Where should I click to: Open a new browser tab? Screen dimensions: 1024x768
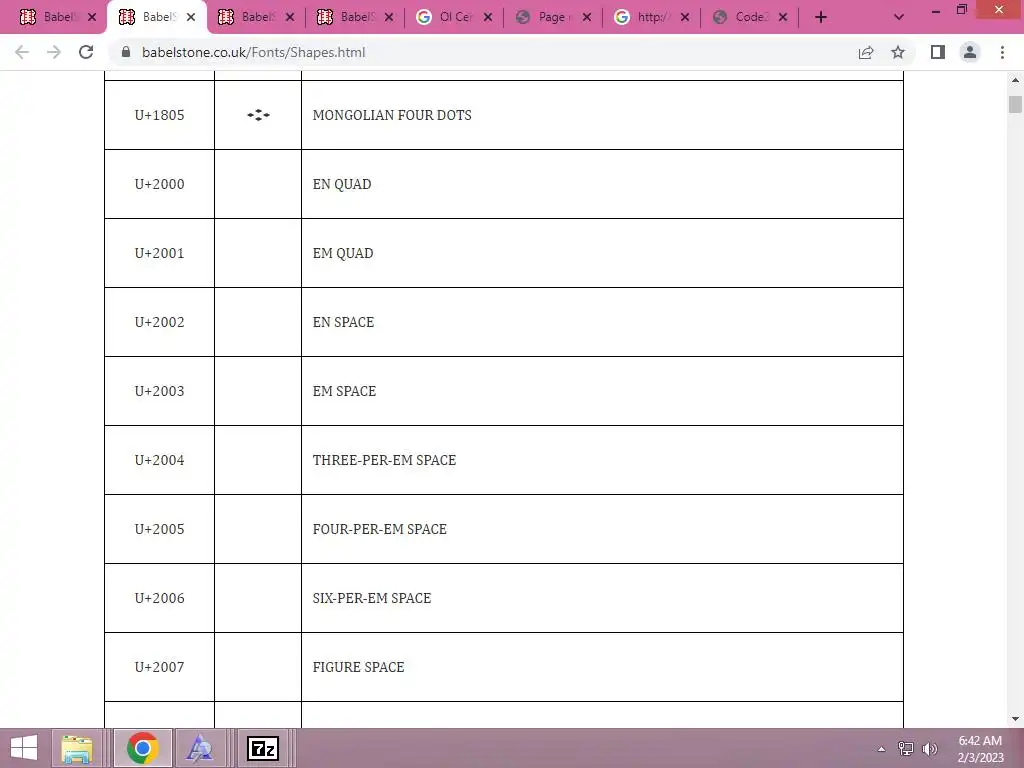click(821, 18)
